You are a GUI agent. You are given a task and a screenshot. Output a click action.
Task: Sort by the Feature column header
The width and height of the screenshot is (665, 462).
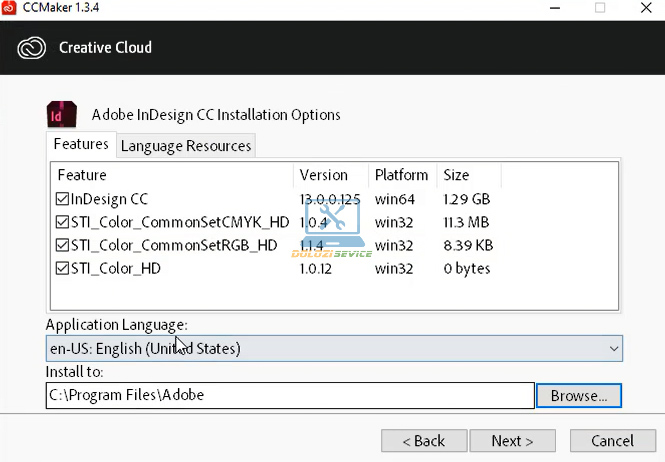pos(170,175)
